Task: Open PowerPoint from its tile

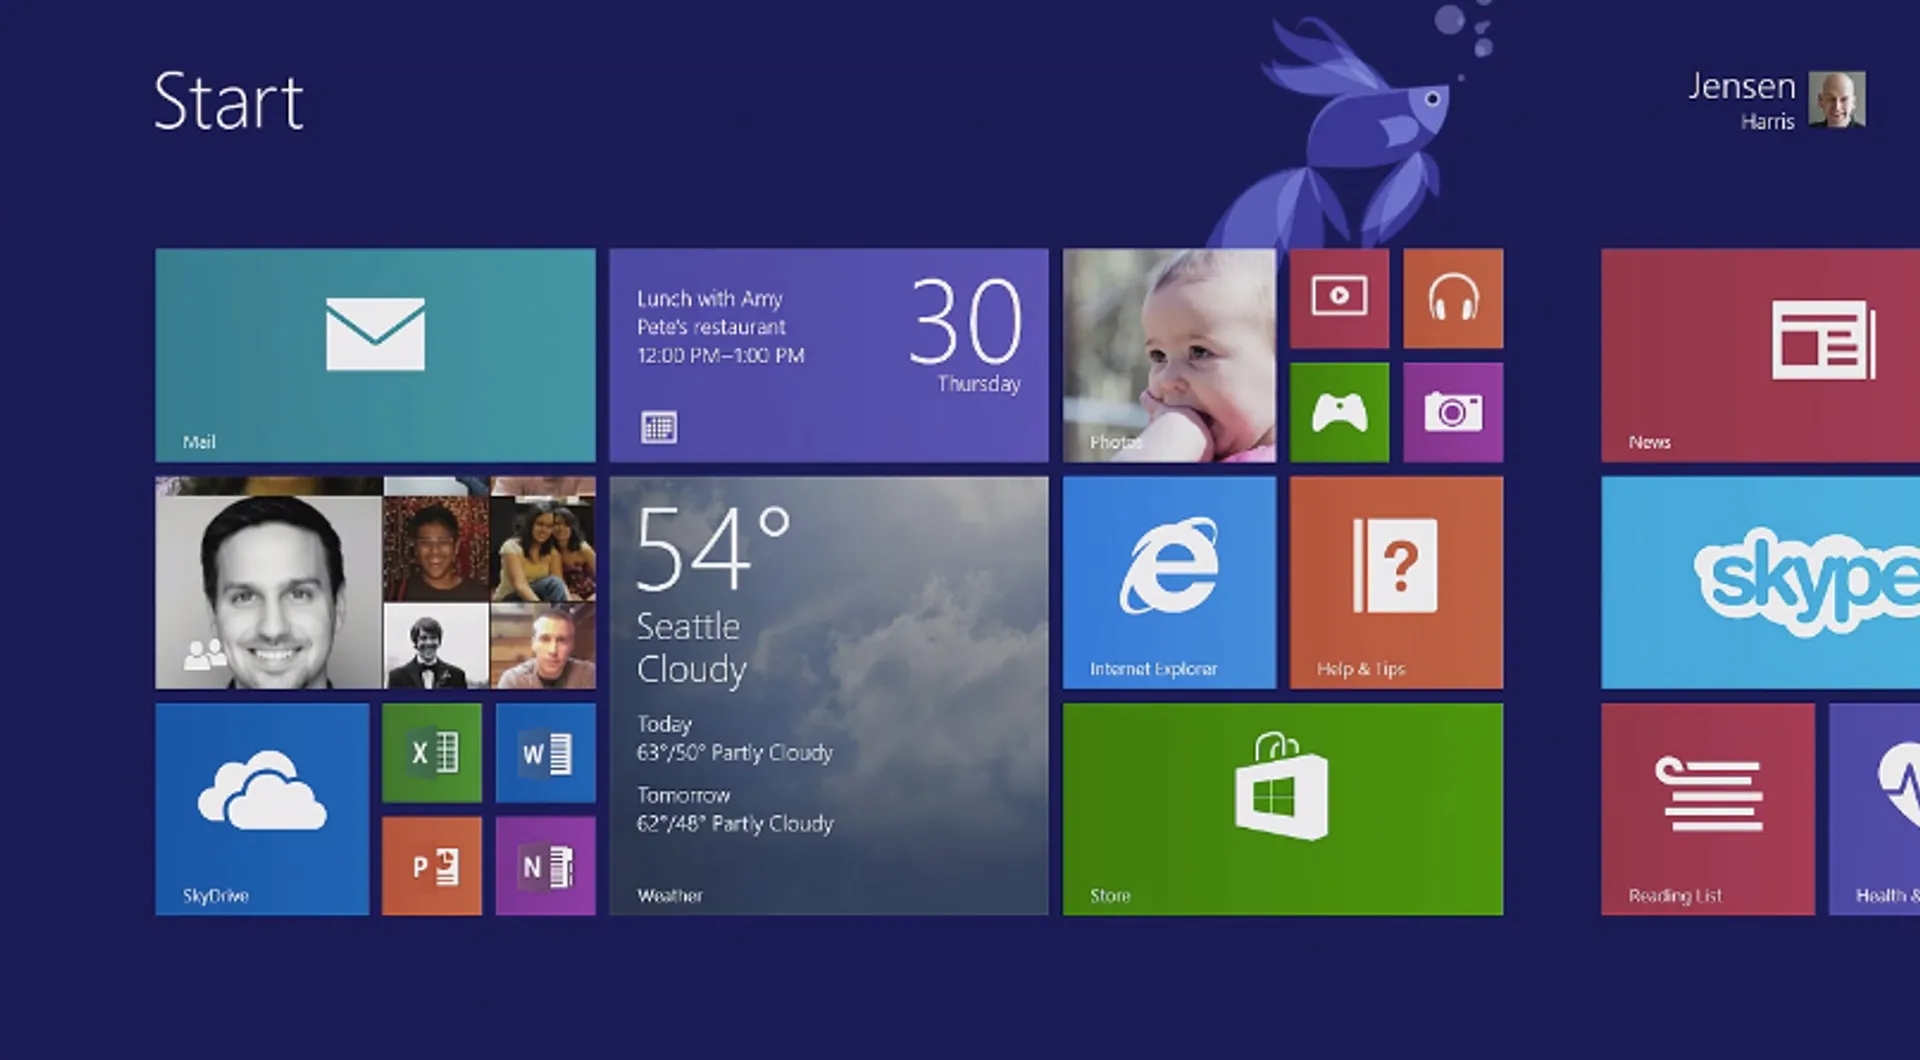Action: [432, 864]
